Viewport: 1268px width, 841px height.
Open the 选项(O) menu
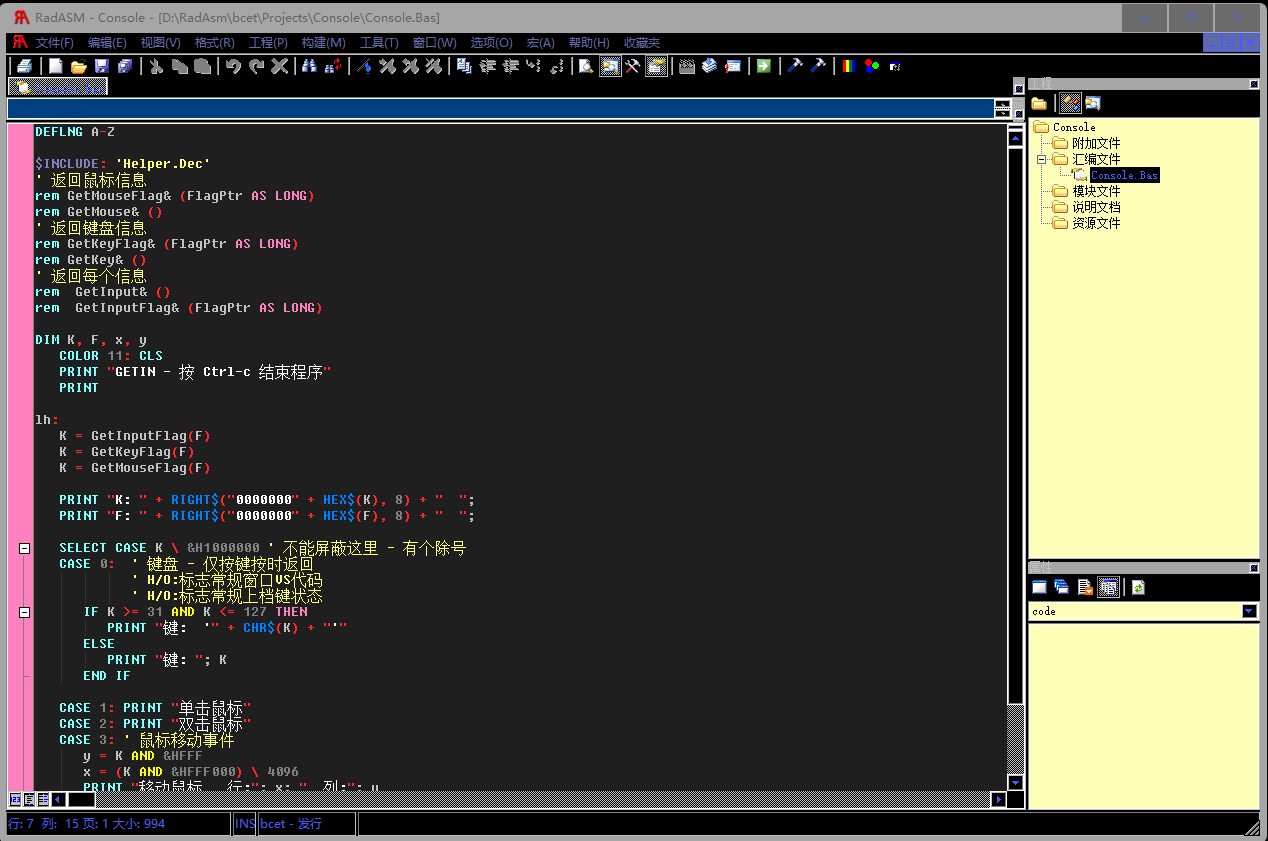point(491,43)
